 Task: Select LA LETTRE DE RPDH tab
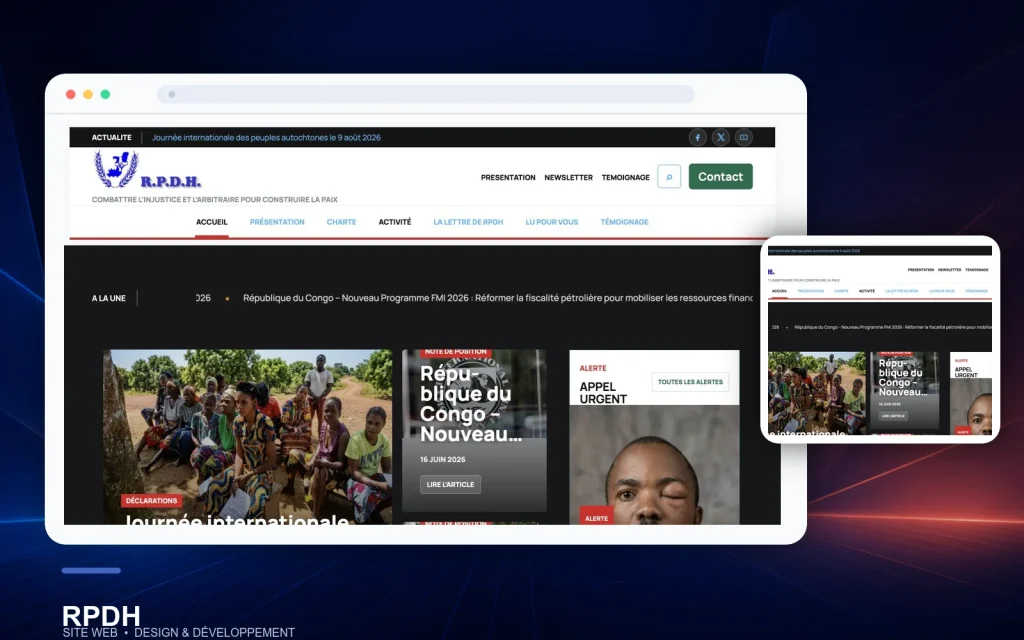click(468, 222)
